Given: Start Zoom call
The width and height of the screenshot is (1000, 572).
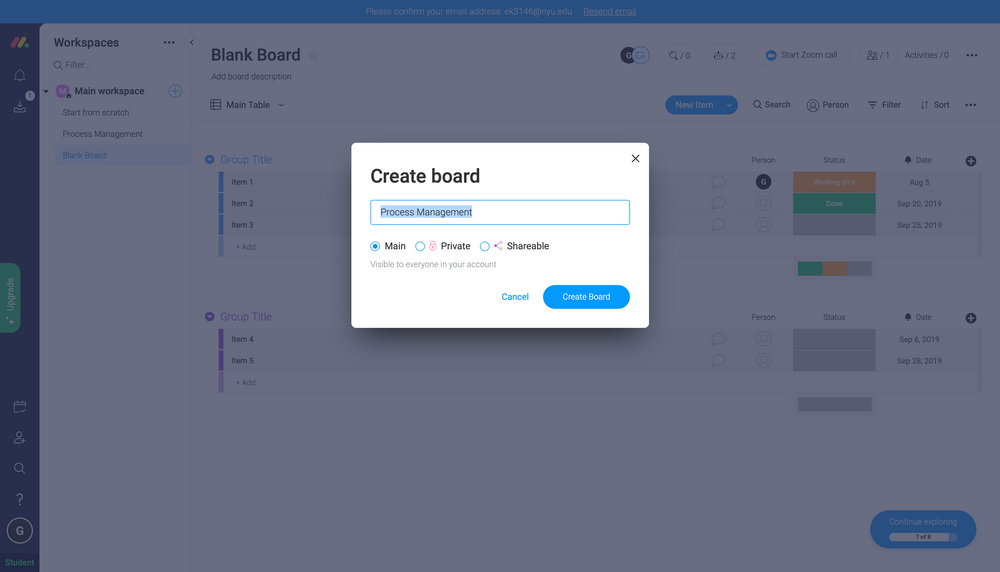Looking at the screenshot, I should [x=802, y=55].
